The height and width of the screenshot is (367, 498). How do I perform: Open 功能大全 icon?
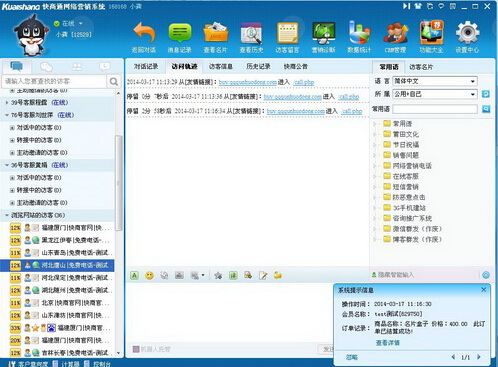pos(431,33)
